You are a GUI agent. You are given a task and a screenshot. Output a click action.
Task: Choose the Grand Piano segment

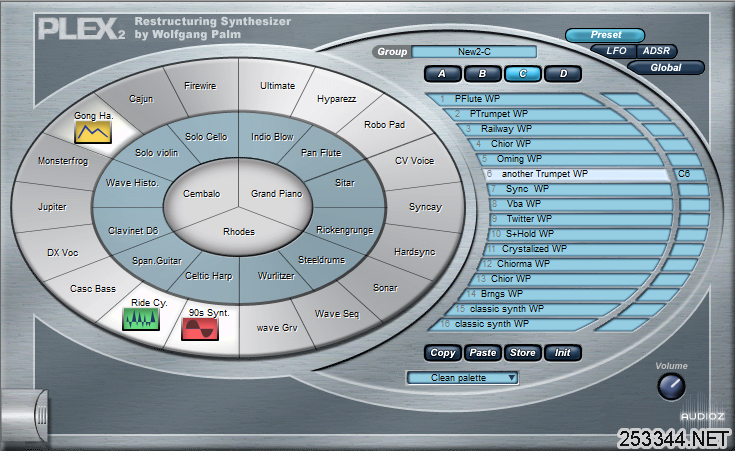click(x=276, y=194)
